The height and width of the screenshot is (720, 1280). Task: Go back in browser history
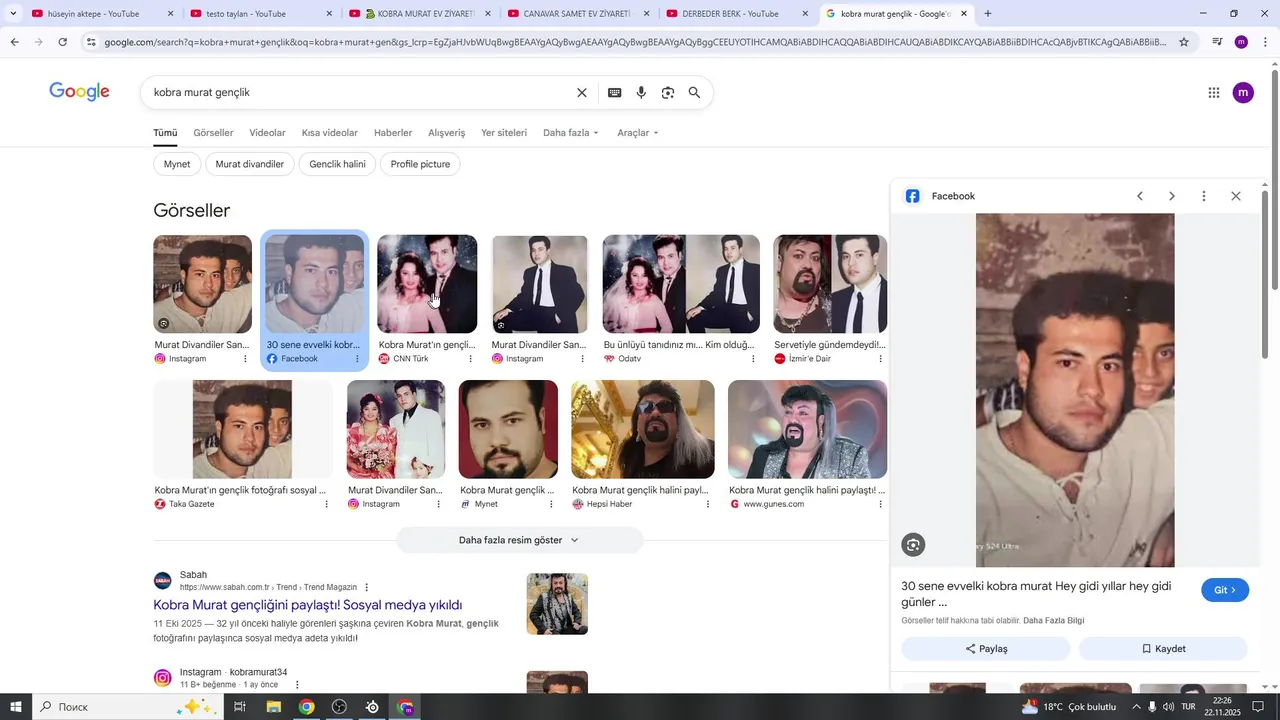(14, 42)
